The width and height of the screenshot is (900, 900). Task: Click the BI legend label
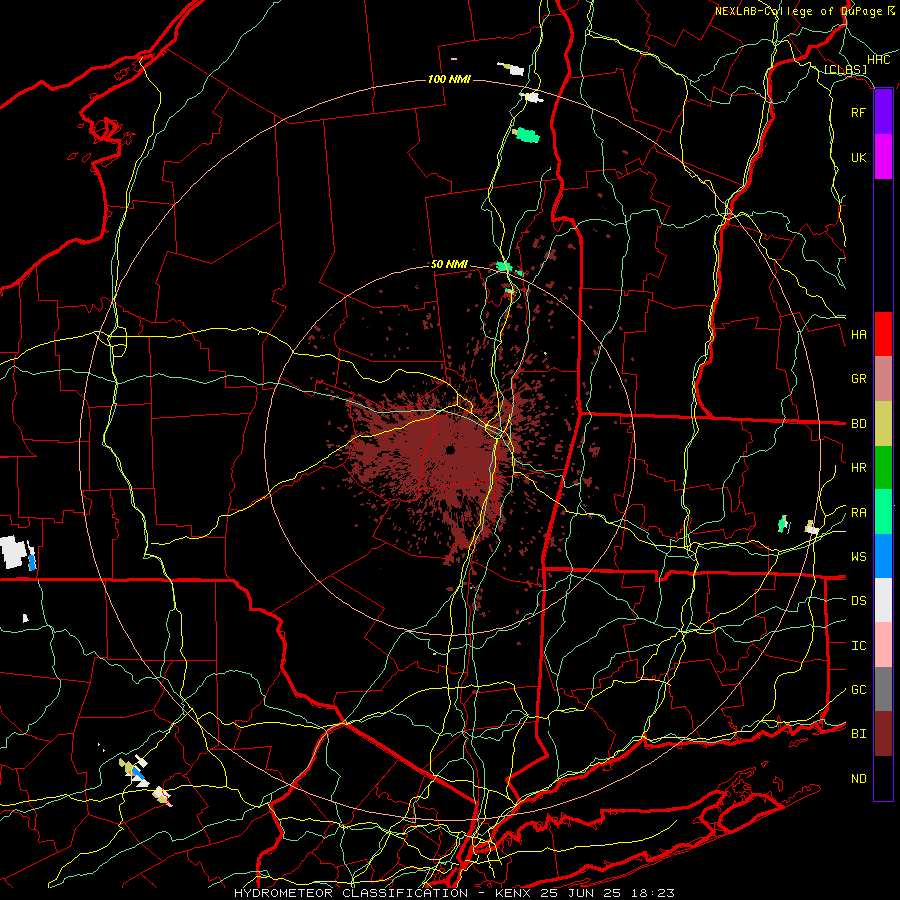click(x=858, y=734)
